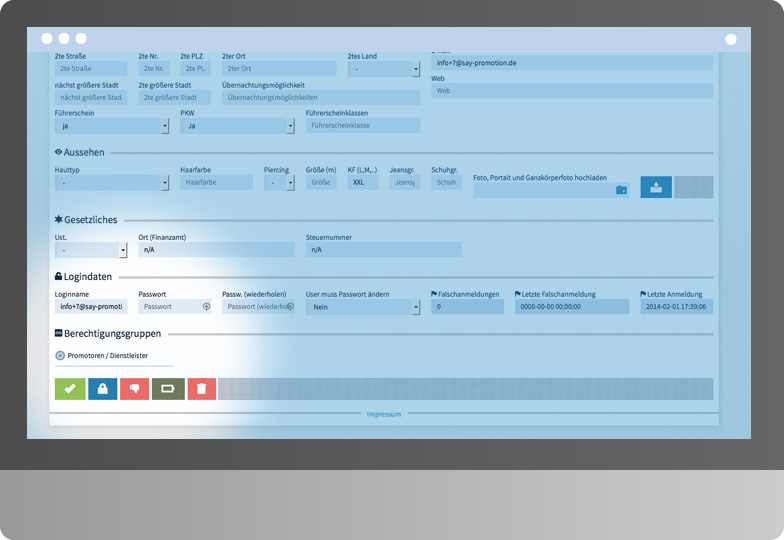Open the Führerschein dropdown
Screen dimensions: 784x540
coord(112,126)
